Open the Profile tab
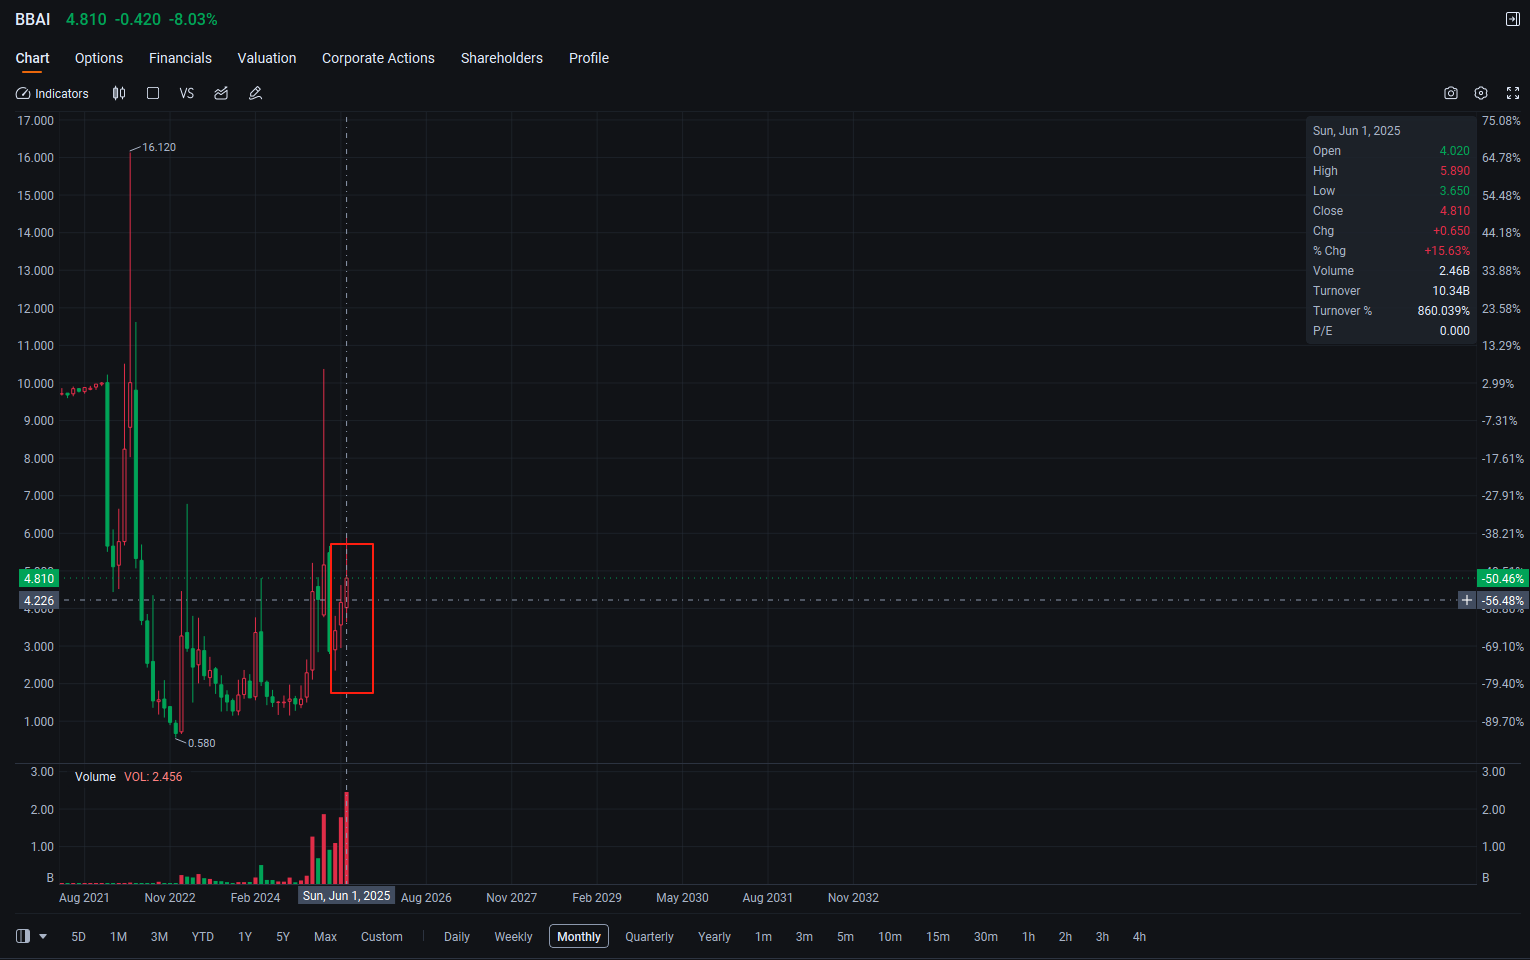Viewport: 1530px width, 960px height. coord(589,58)
